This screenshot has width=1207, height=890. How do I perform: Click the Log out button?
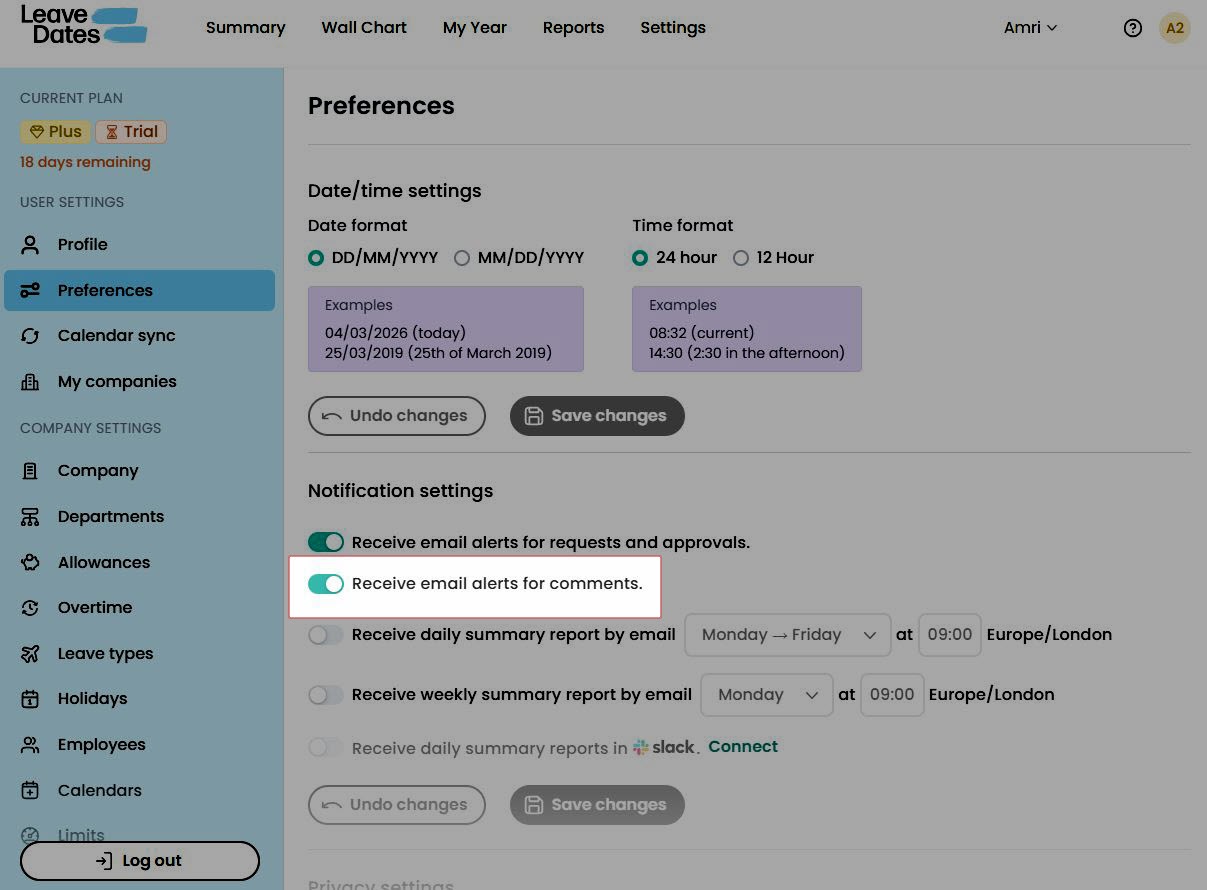(x=140, y=861)
